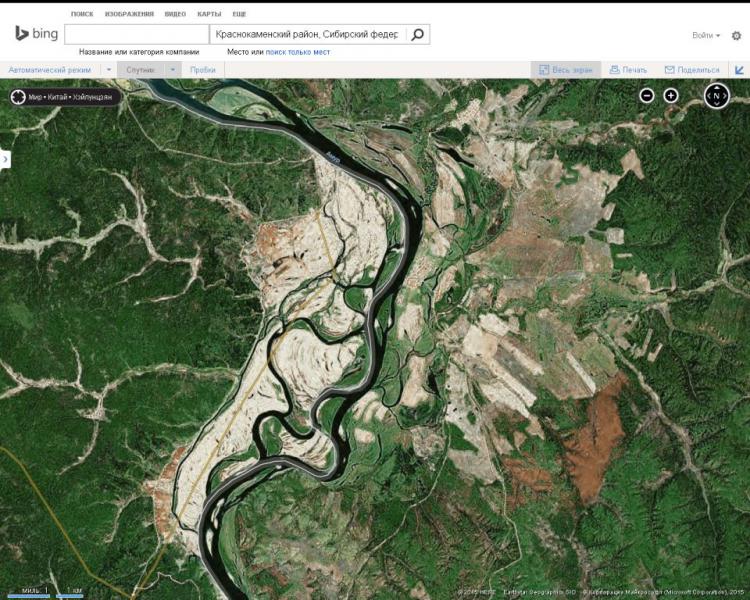This screenshot has height=600, width=750.
Task: Click the magnifier search icon
Action: (x=417, y=34)
